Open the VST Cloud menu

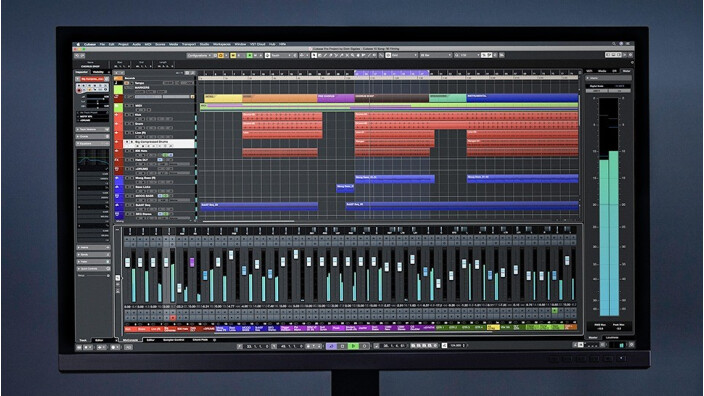258,44
